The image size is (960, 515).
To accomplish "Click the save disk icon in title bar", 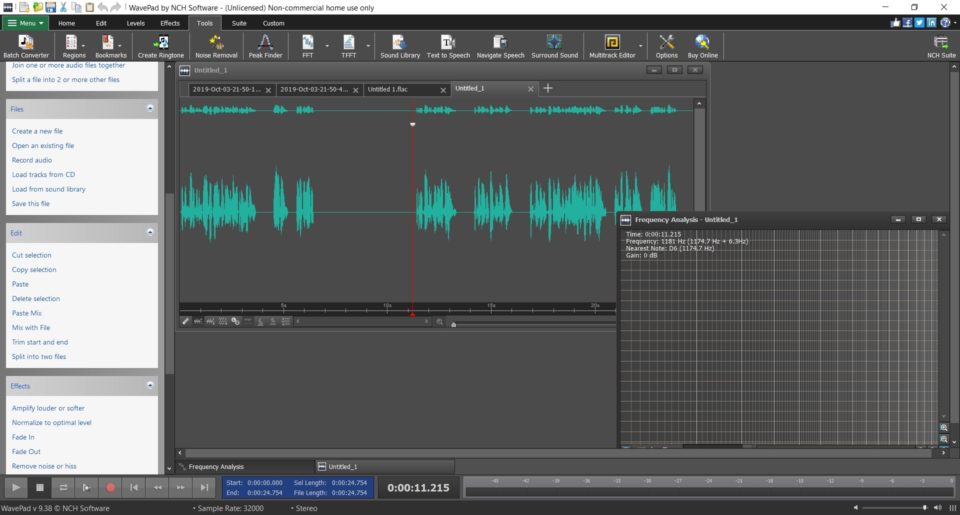I will (50, 7).
